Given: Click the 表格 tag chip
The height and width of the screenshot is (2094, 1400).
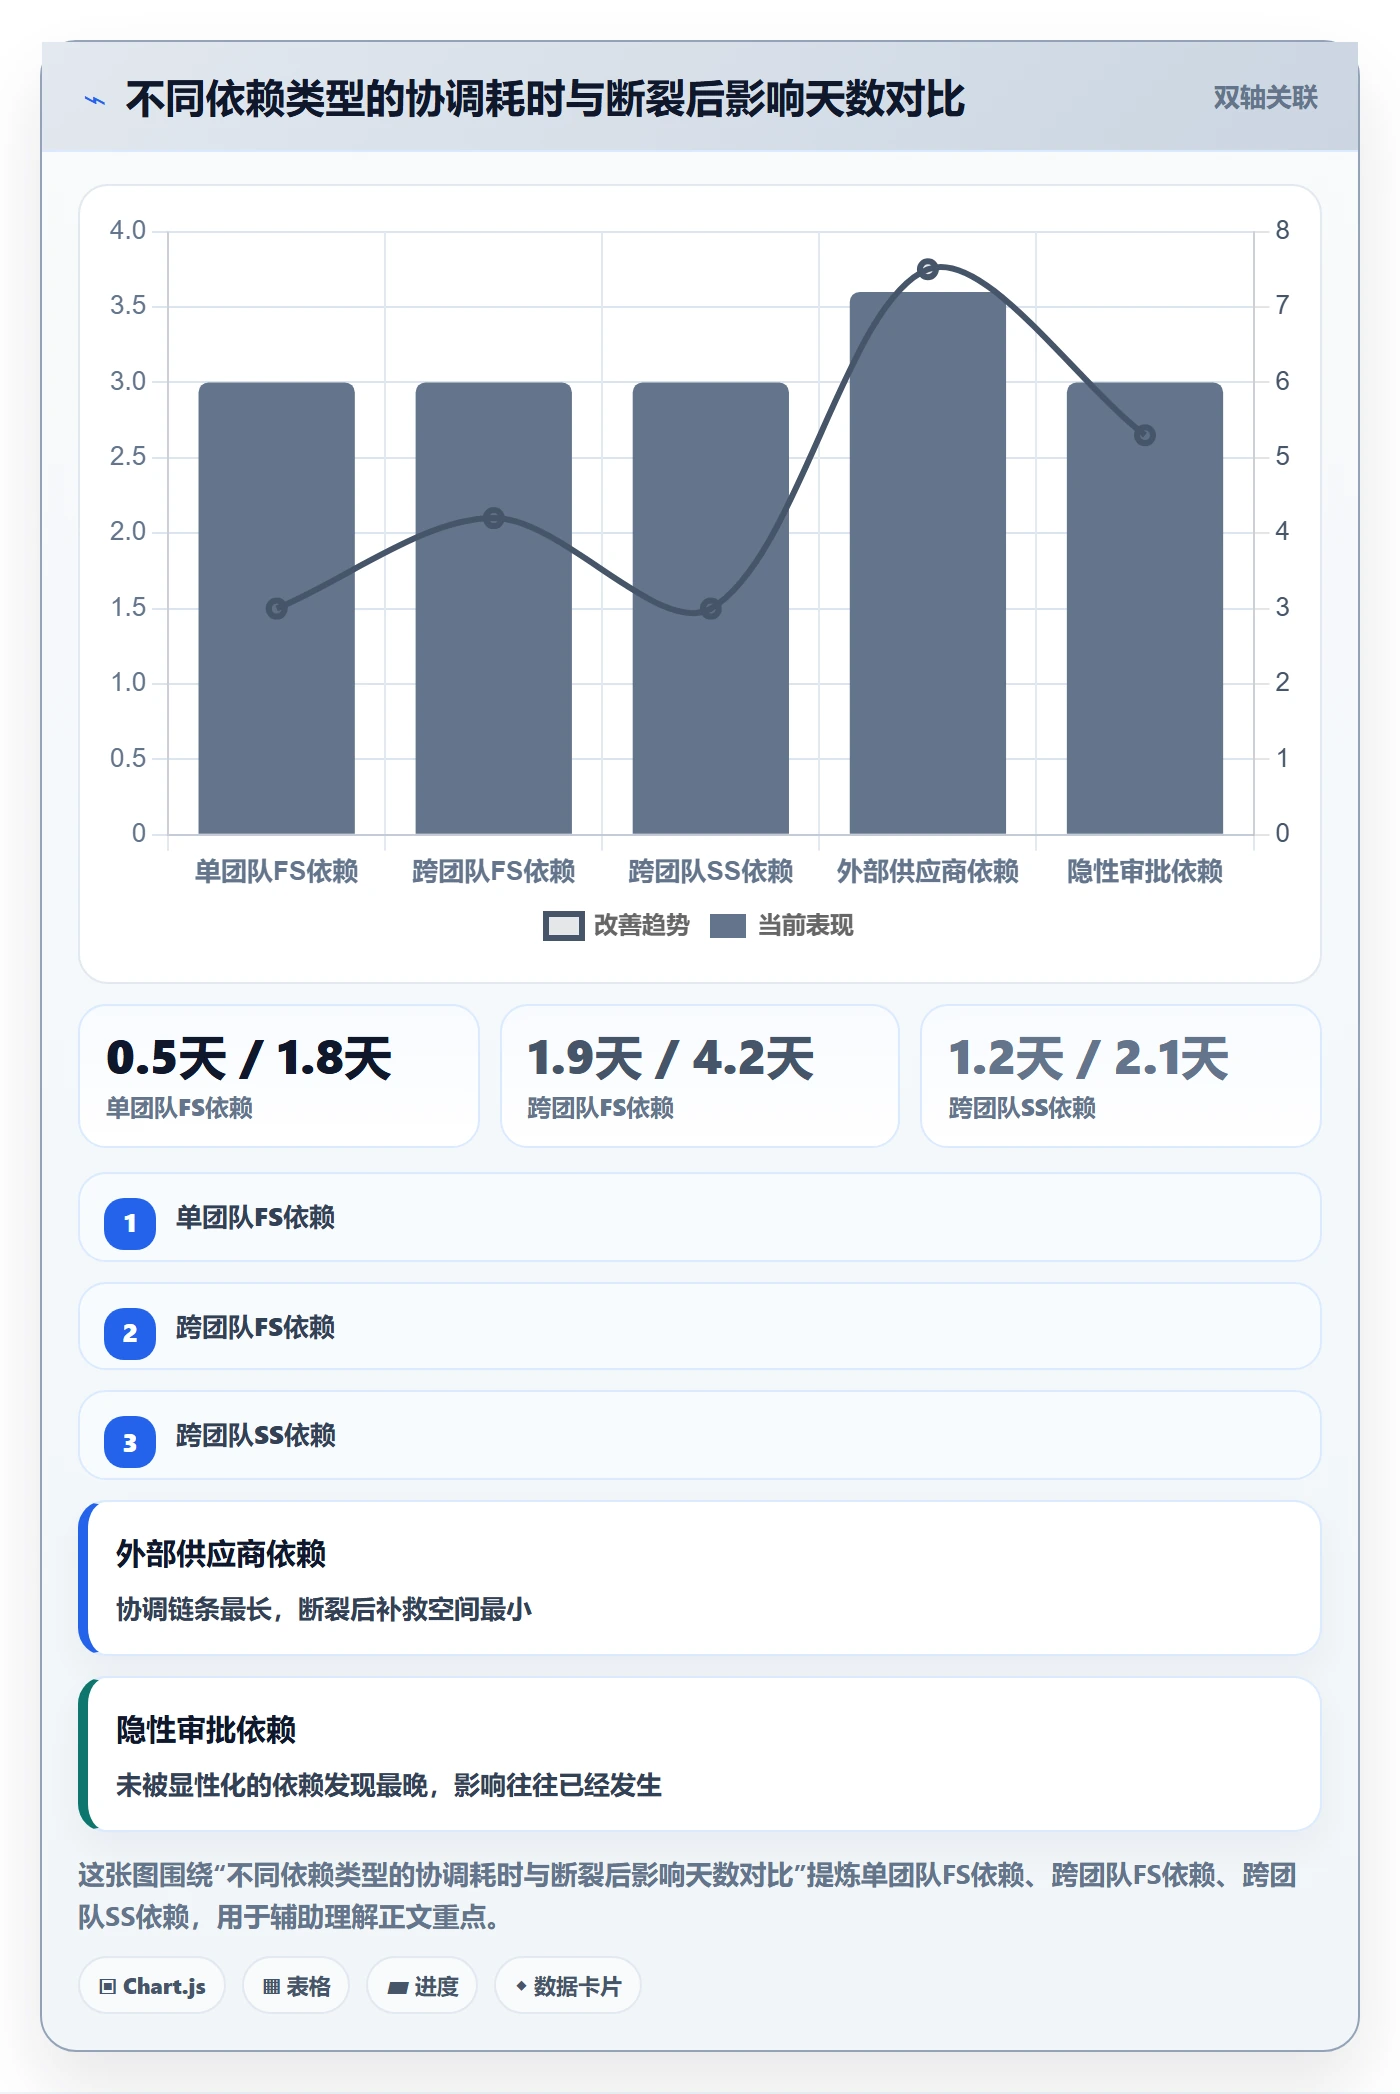Looking at the screenshot, I should [296, 1986].
